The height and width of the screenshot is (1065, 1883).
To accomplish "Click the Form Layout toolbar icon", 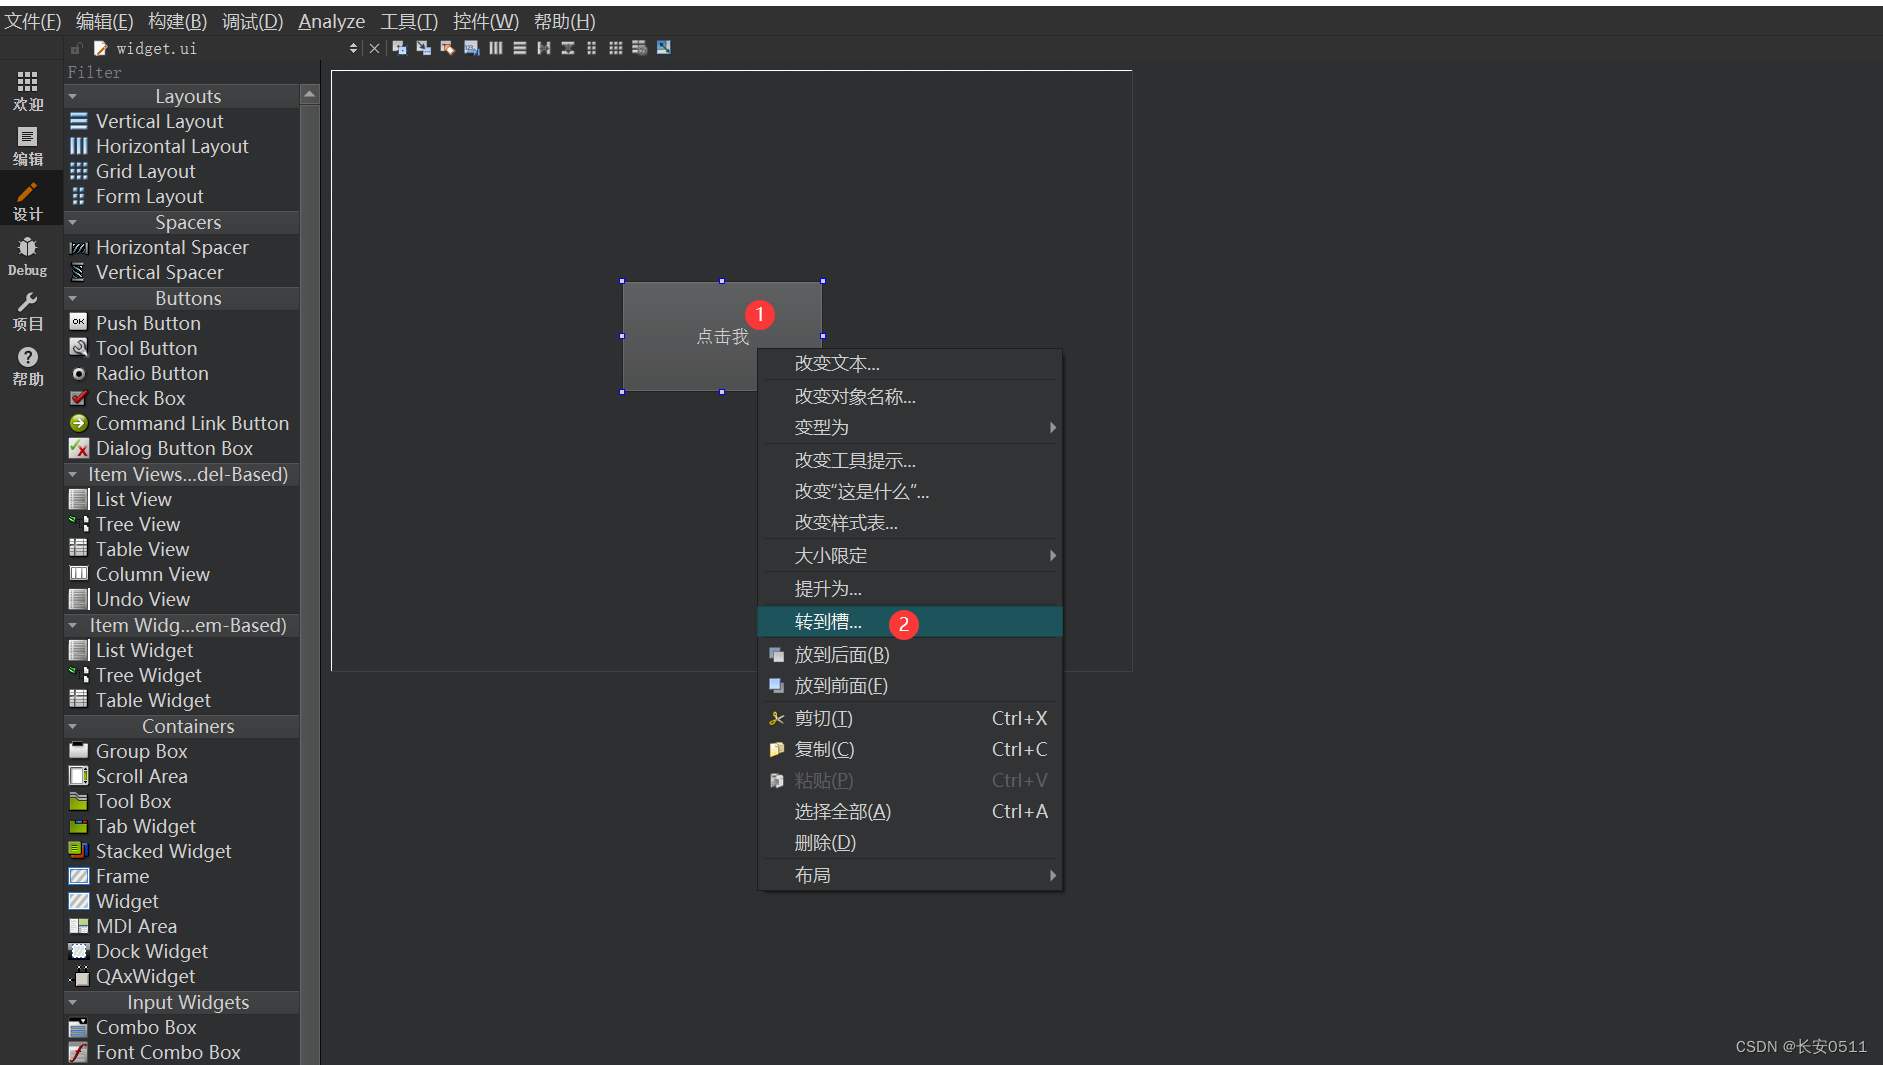I will 591,48.
